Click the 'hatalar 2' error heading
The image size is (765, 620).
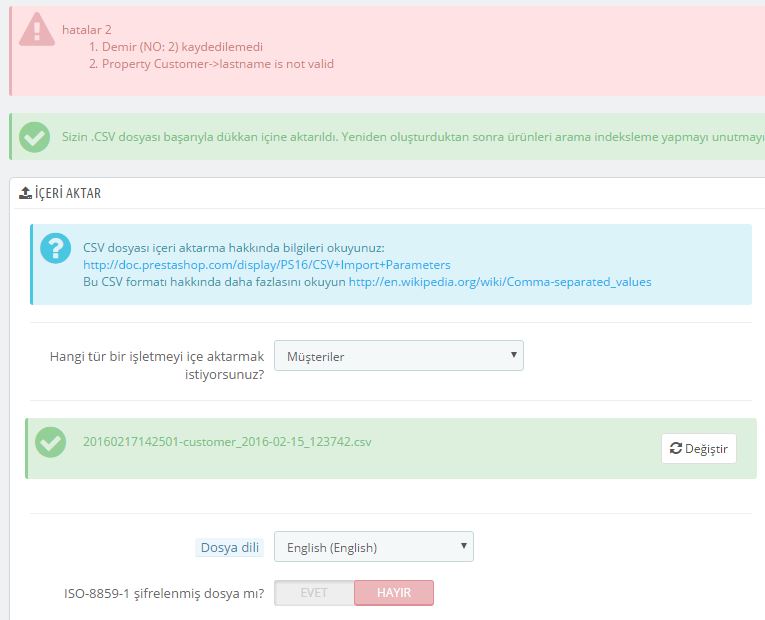pos(87,30)
